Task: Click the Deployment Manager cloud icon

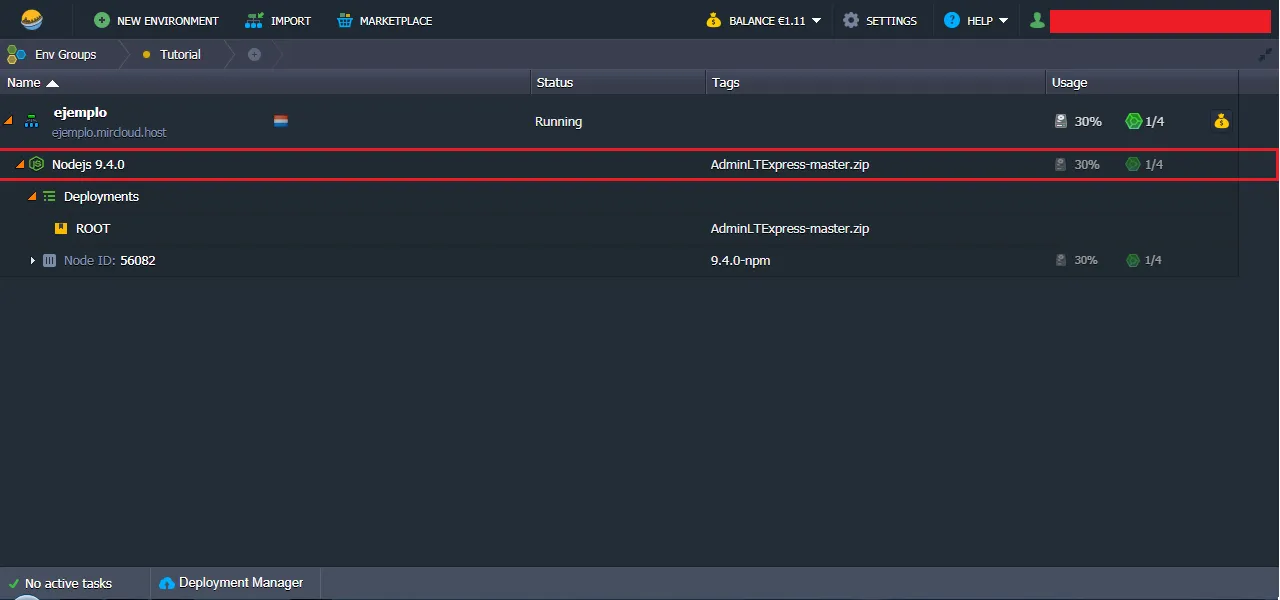Action: (x=167, y=583)
